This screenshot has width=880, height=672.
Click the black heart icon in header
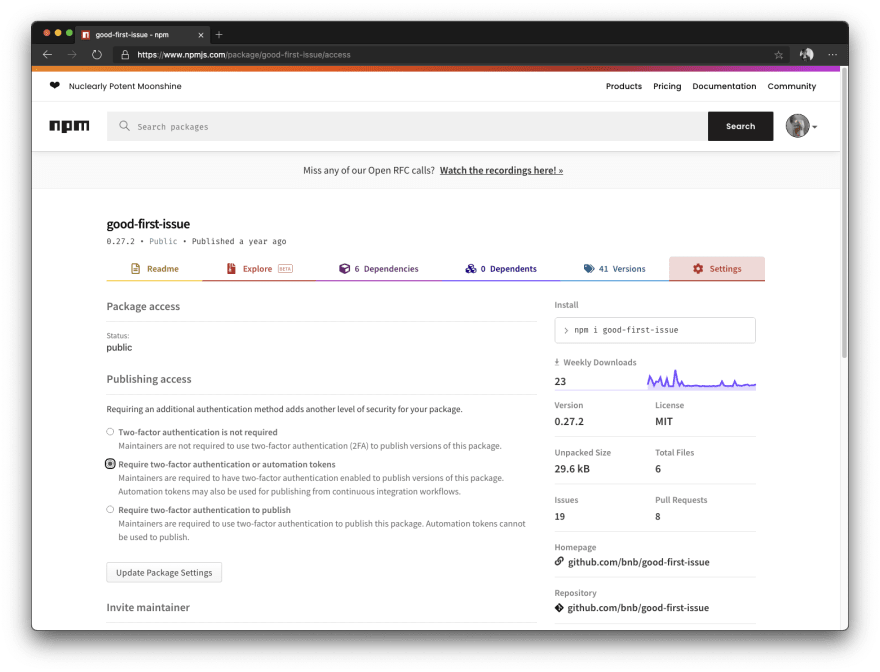[54, 85]
